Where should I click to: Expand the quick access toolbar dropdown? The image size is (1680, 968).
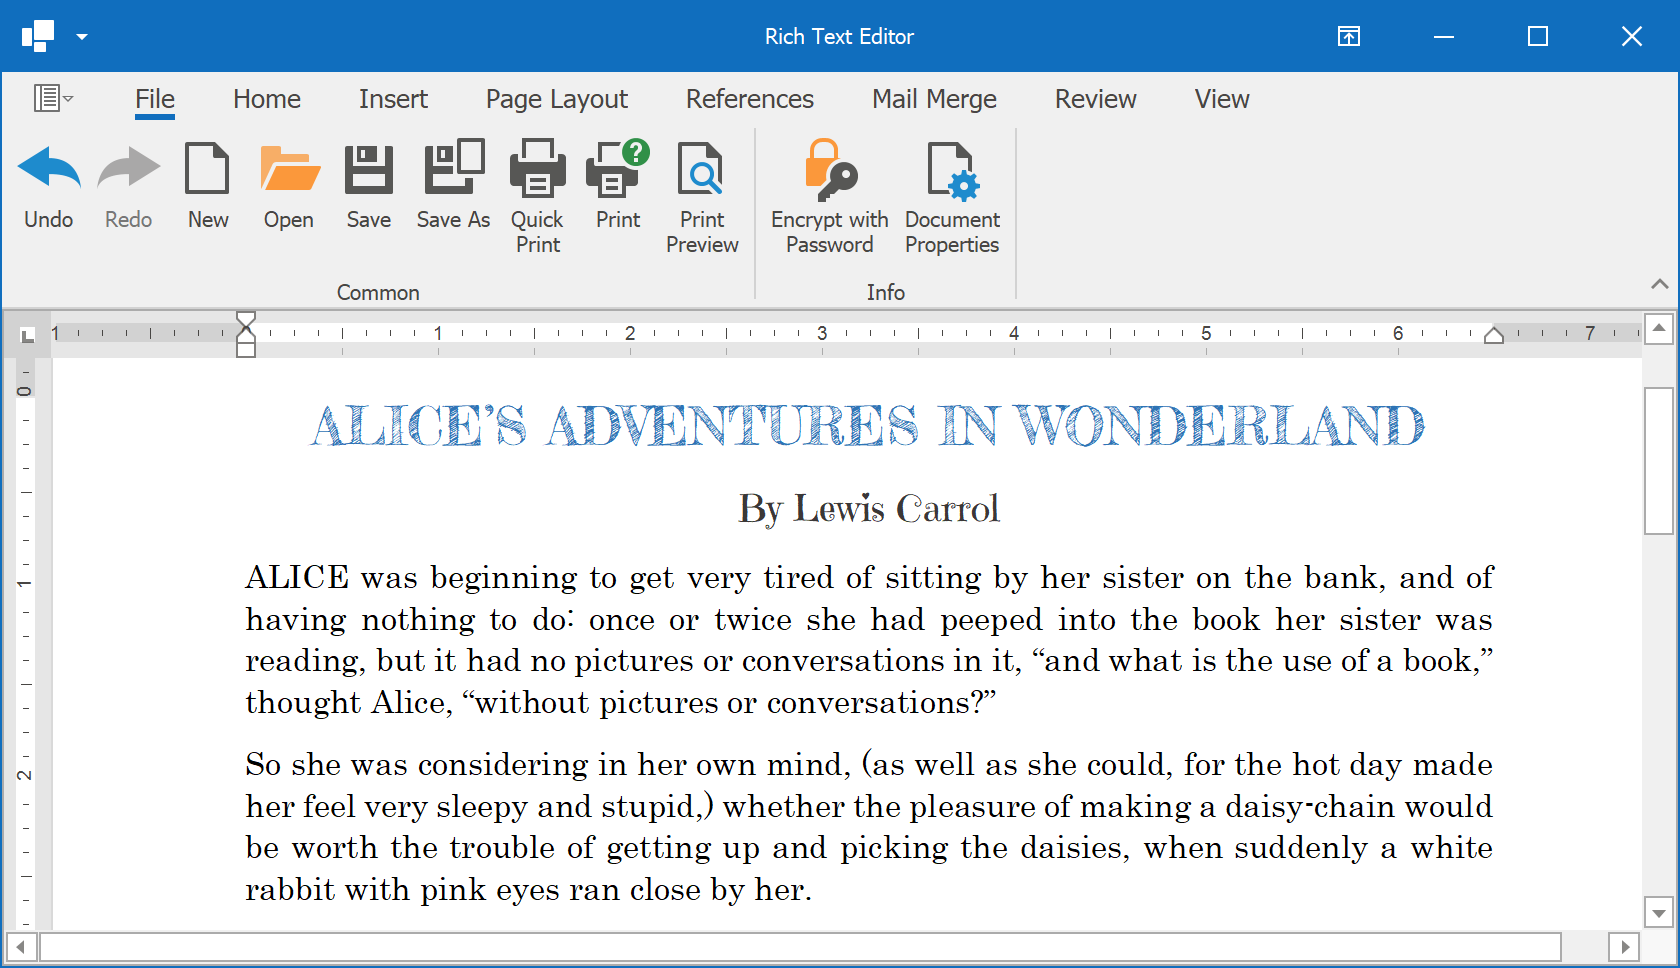coord(82,37)
